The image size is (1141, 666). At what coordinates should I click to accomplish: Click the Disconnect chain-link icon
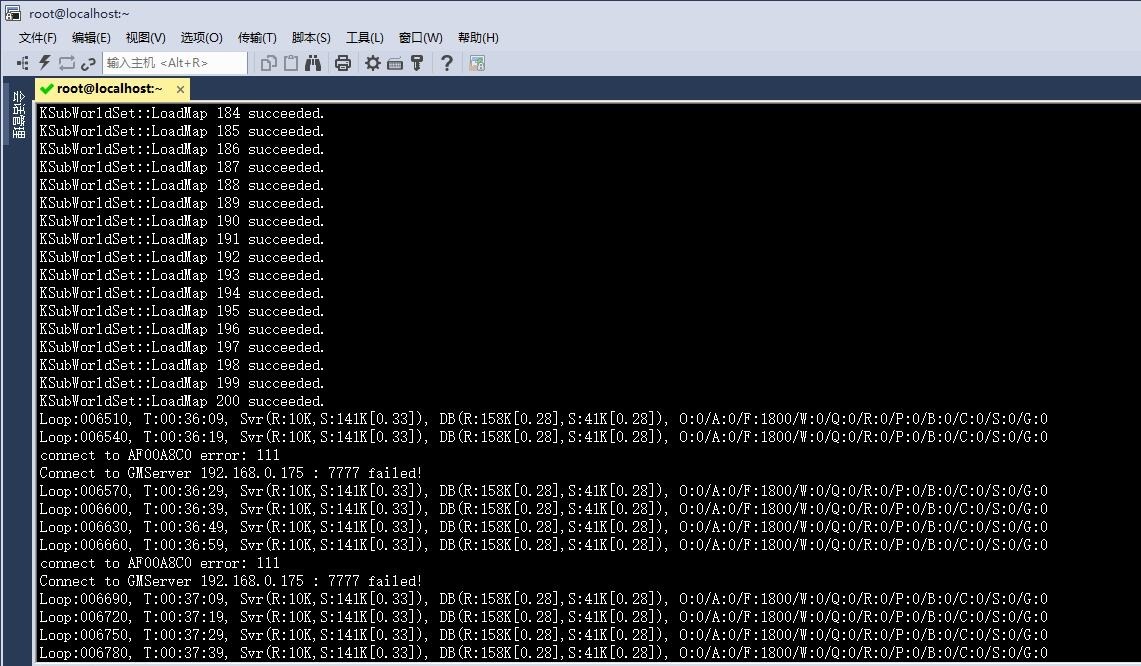(88, 64)
